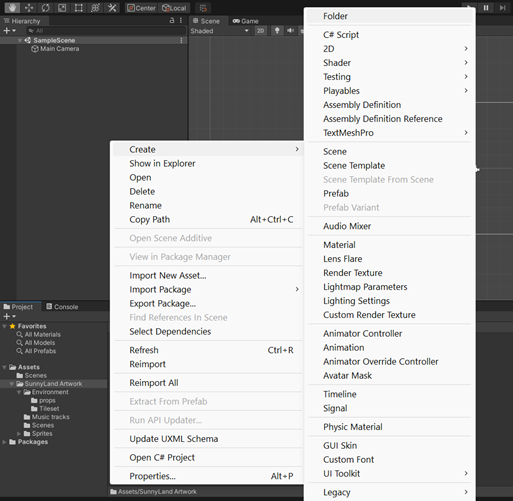Switch to the Console tab

(x=62, y=307)
